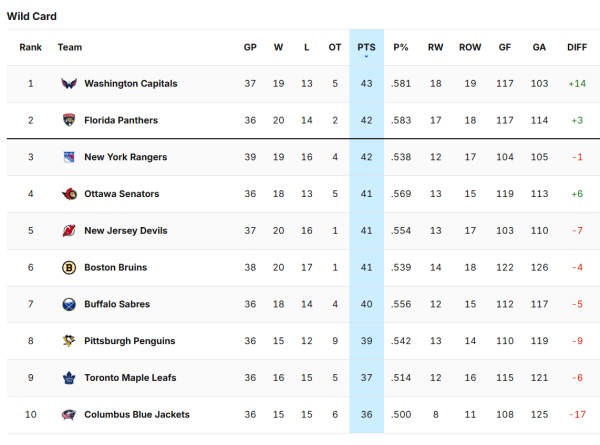
Task: Open the Toronto Maple Leafs team link
Action: coord(129,378)
